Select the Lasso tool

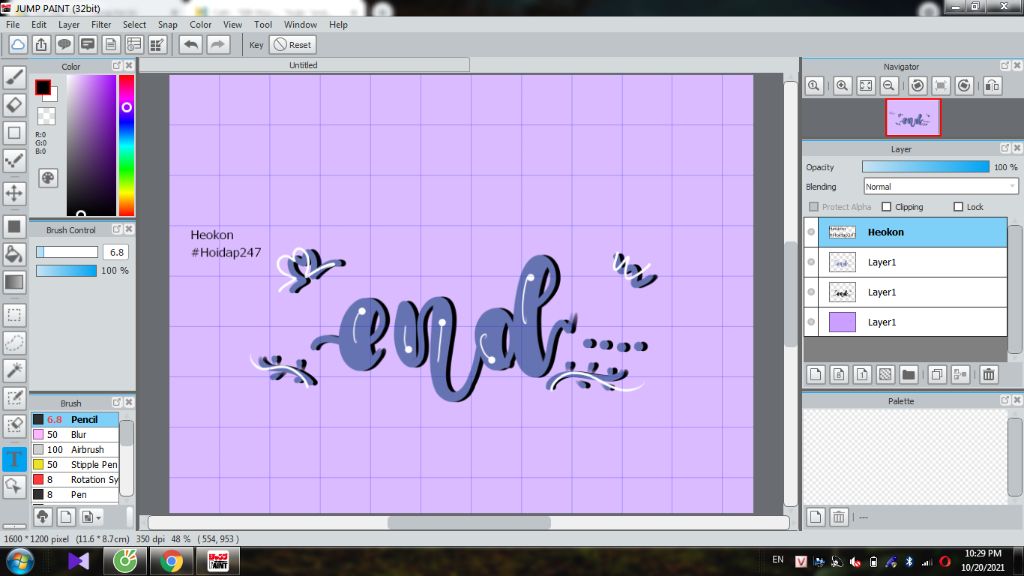click(14, 343)
